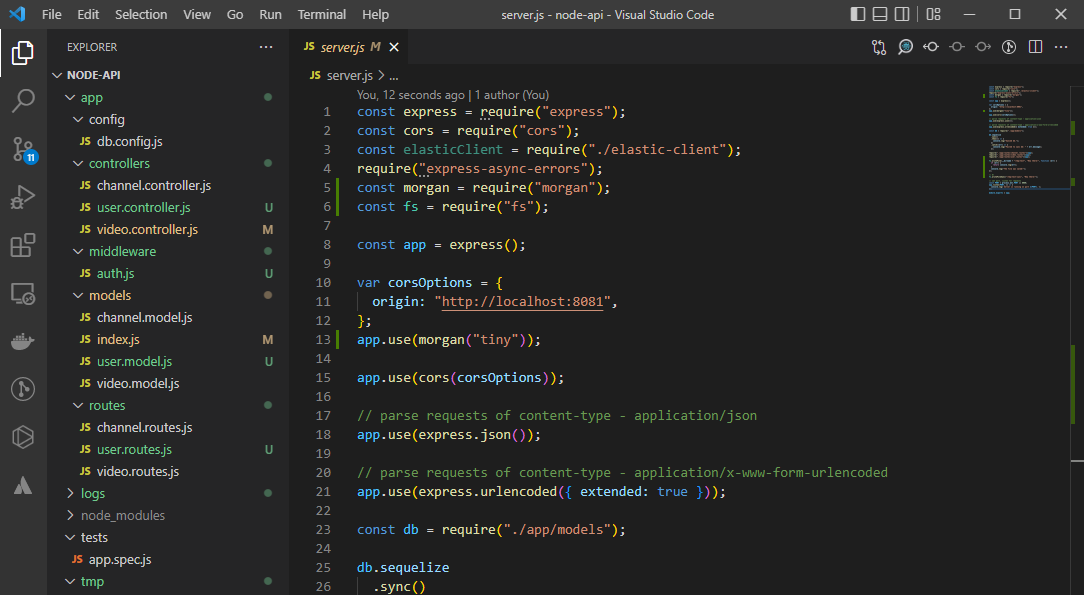Click the circled git branch icon in editor toolbar
Image resolution: width=1084 pixels, height=595 pixels.
pyautogui.click(x=1009, y=47)
